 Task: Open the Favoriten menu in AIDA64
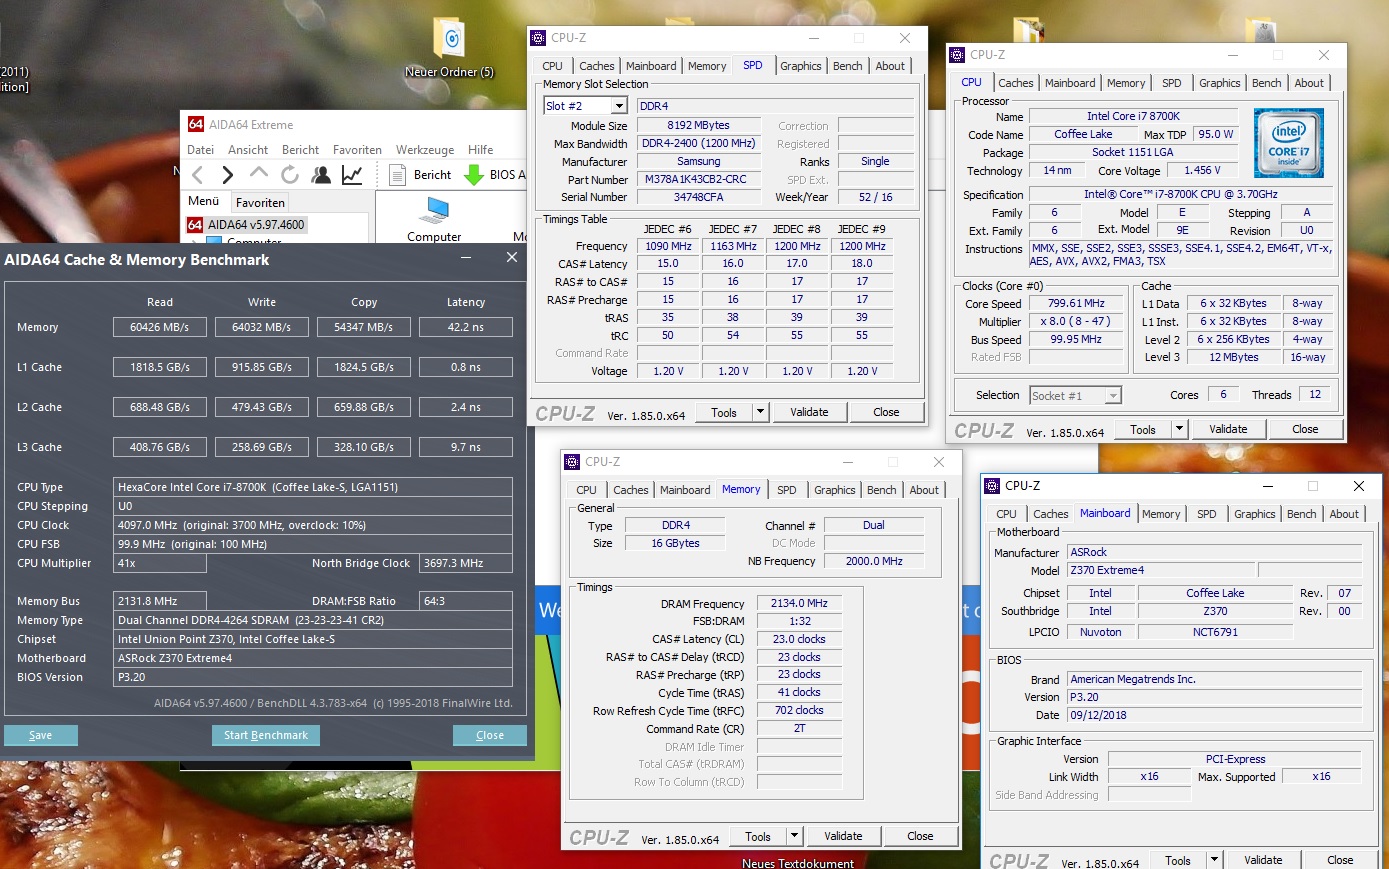click(x=357, y=150)
